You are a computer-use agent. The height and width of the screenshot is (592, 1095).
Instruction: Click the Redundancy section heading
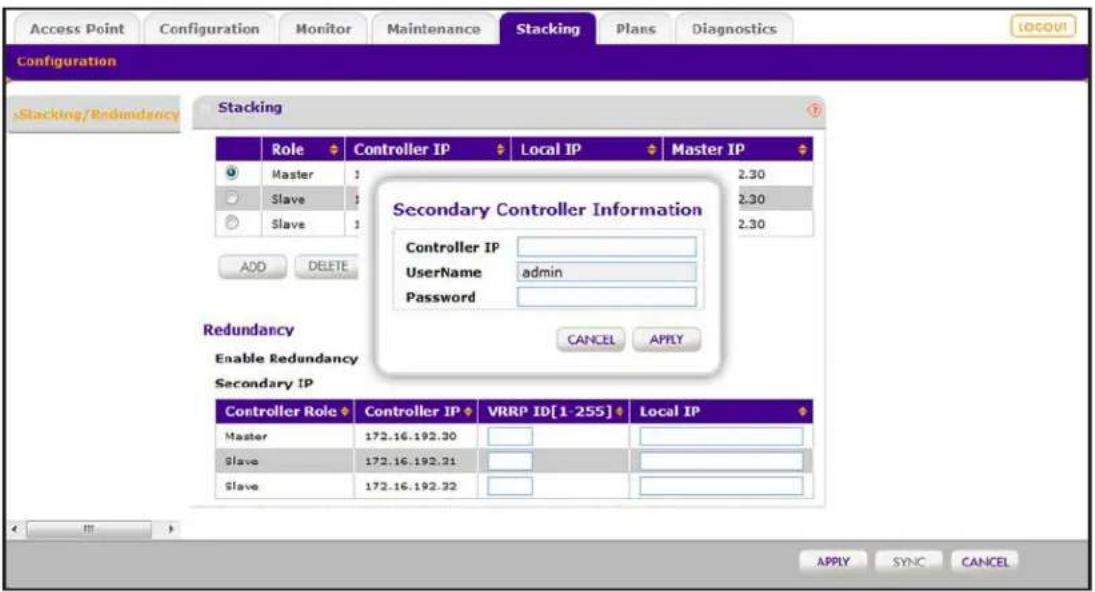click(x=249, y=330)
